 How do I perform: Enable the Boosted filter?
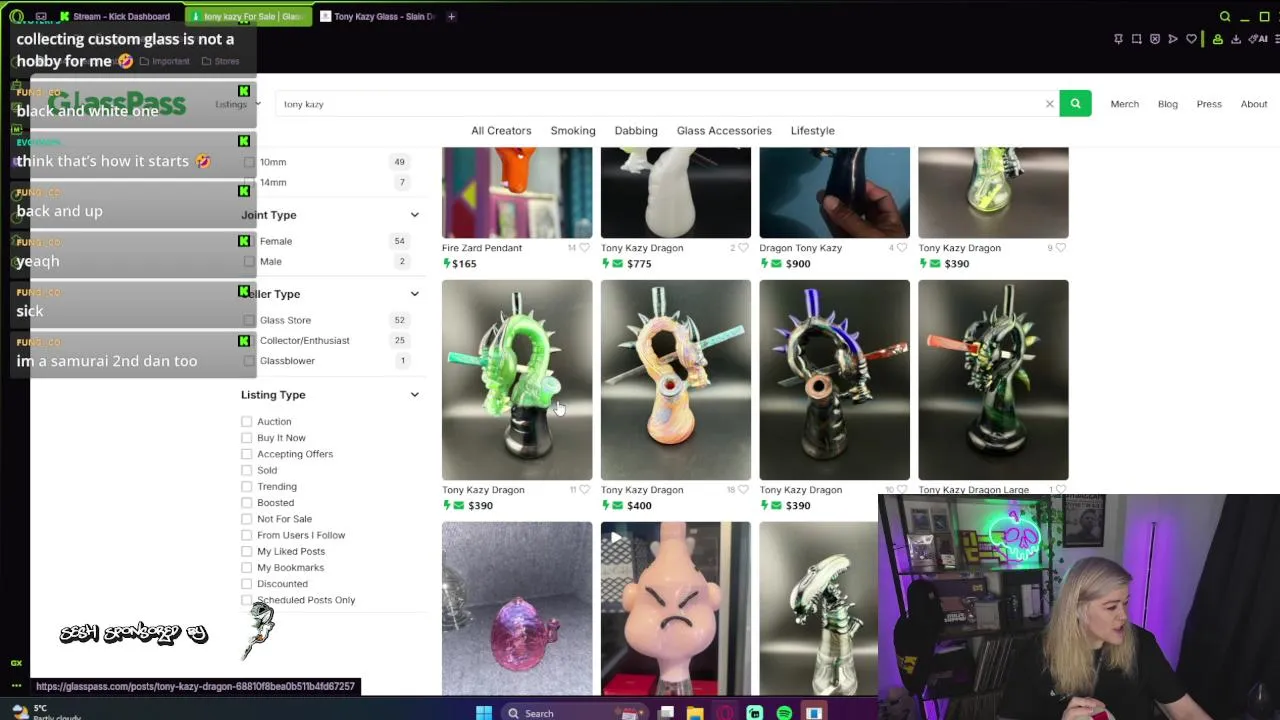point(247,502)
